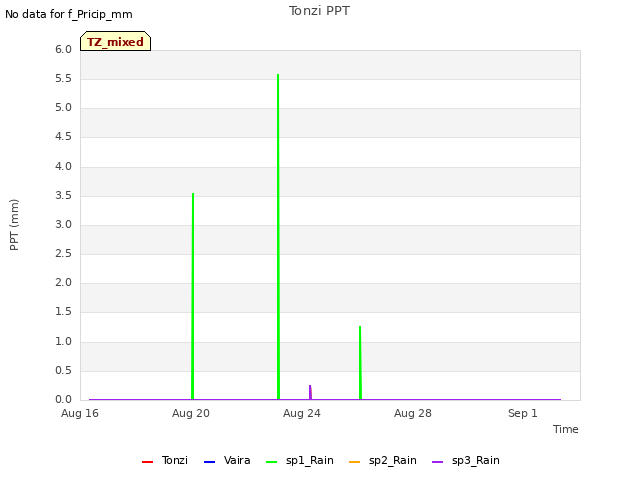Click the tallest green spike near Aug 23
Screen dimensions: 640x480
coord(278,237)
